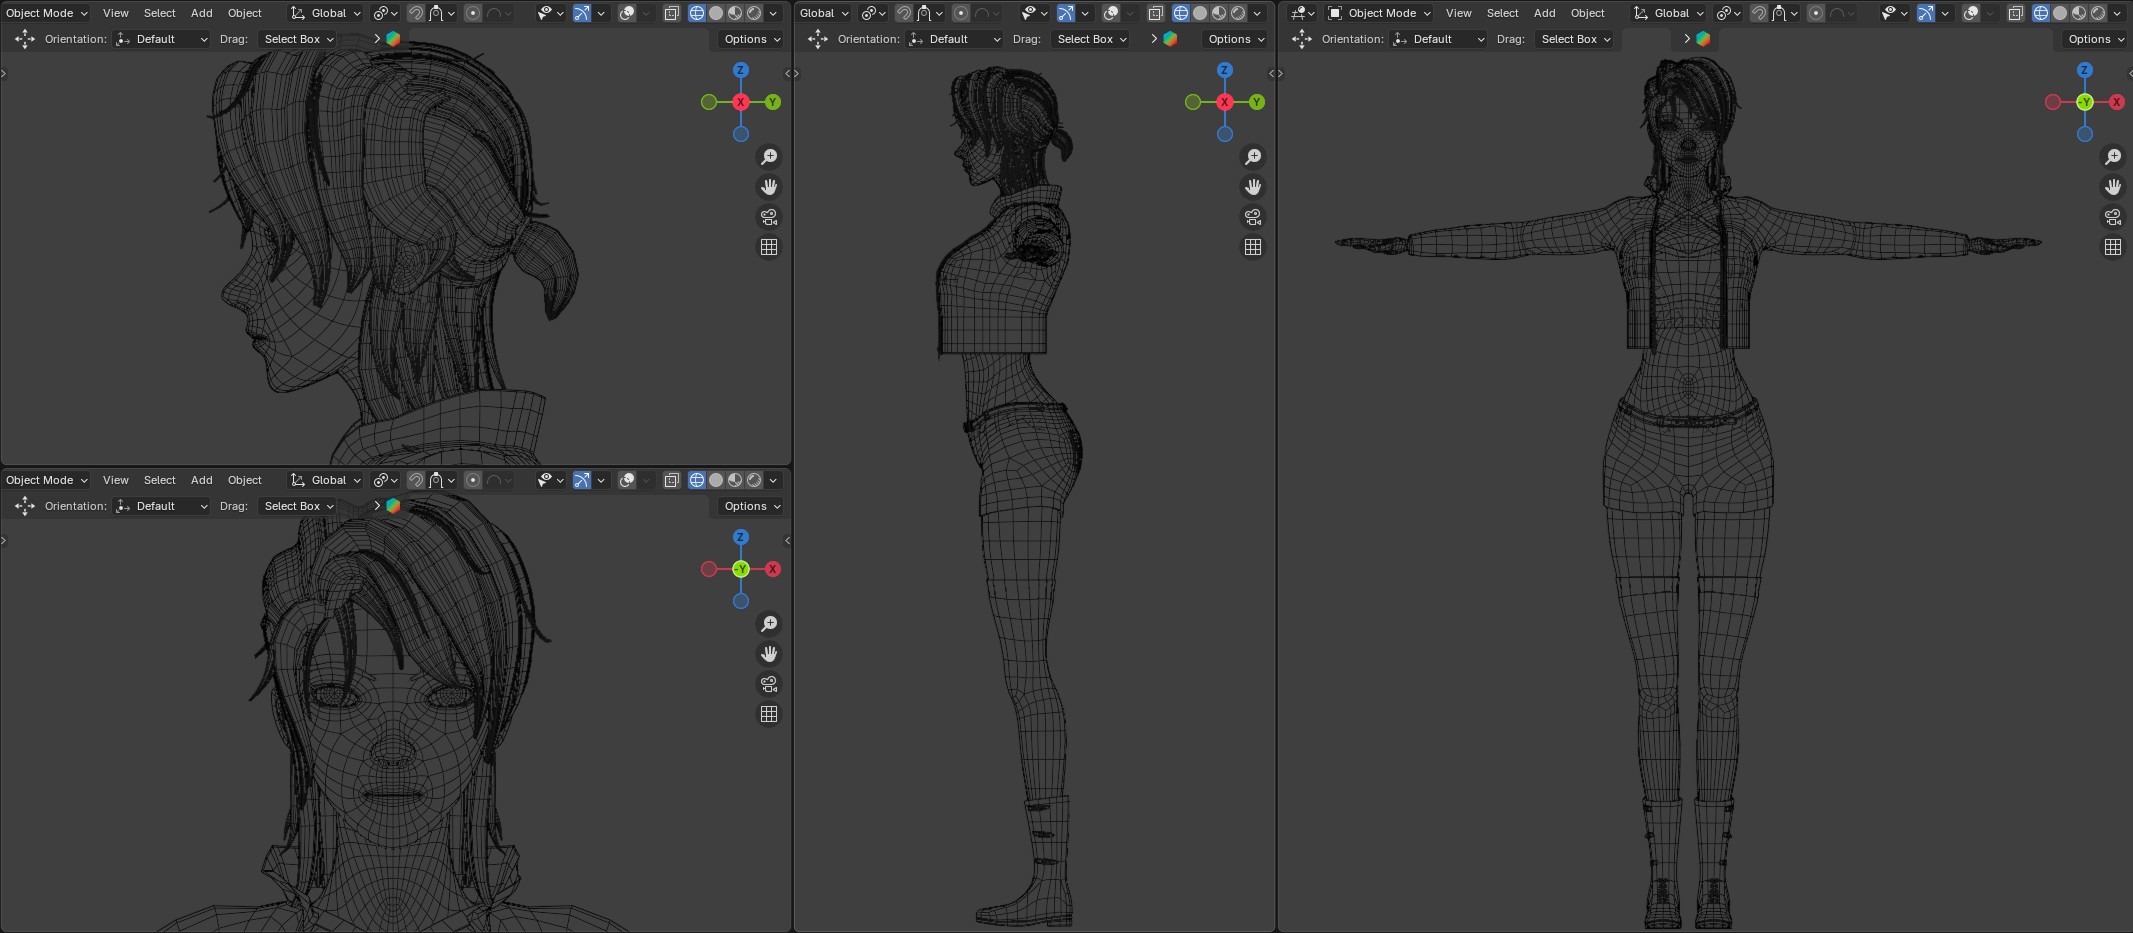This screenshot has width=2133, height=933.
Task: Click blue Z axis on right viewport gizmo
Action: [2084, 70]
